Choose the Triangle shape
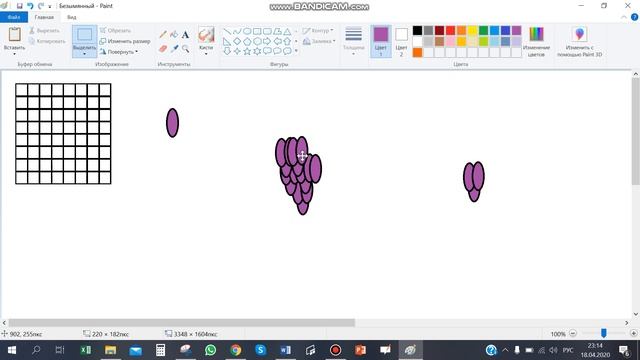Screen dimensions: 640x360 (x=287, y=31)
